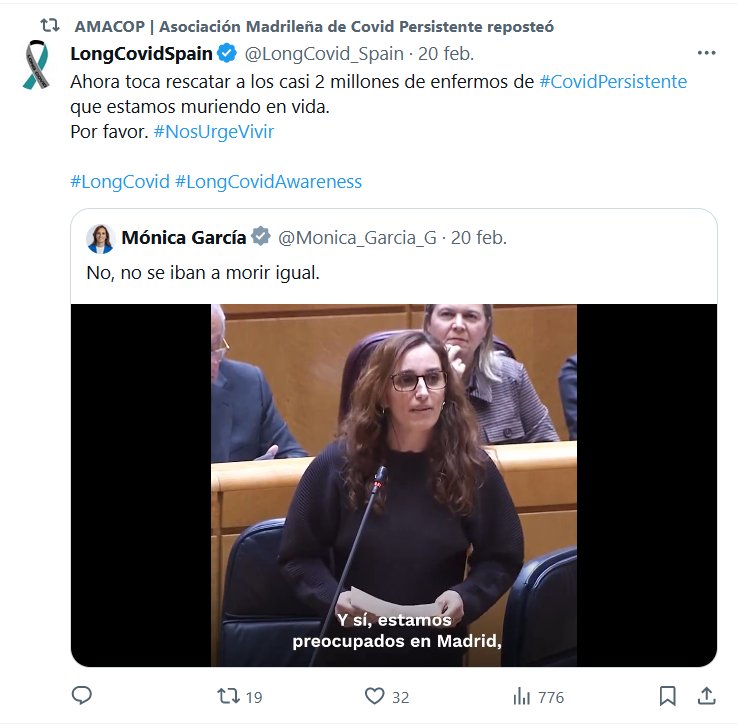Open the @LongCovid_Spain handle
This screenshot has height=728, width=738.
pos(324,54)
